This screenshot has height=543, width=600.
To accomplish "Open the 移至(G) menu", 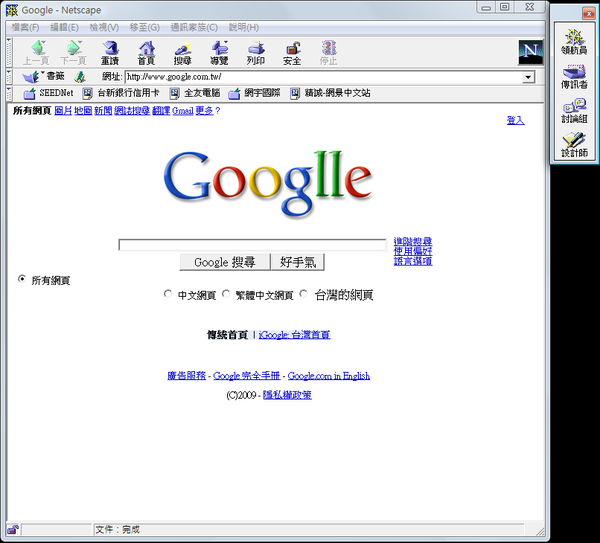I will (145, 28).
